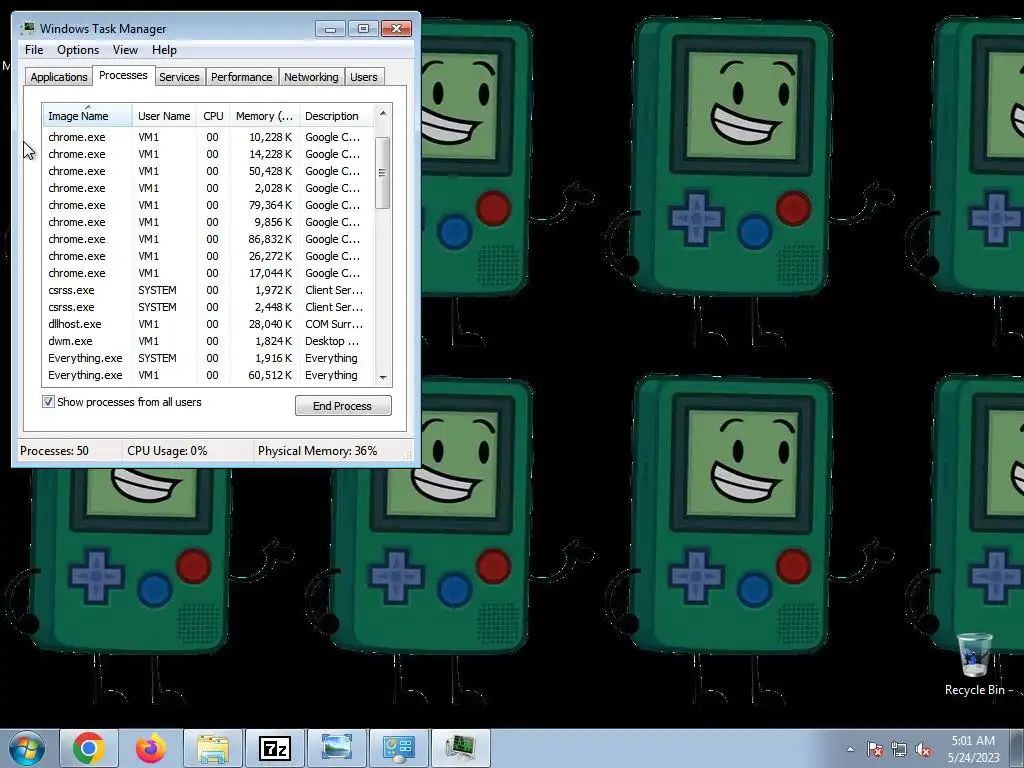Open Firefox from the taskbar
The height and width of the screenshot is (768, 1024).
tap(151, 748)
